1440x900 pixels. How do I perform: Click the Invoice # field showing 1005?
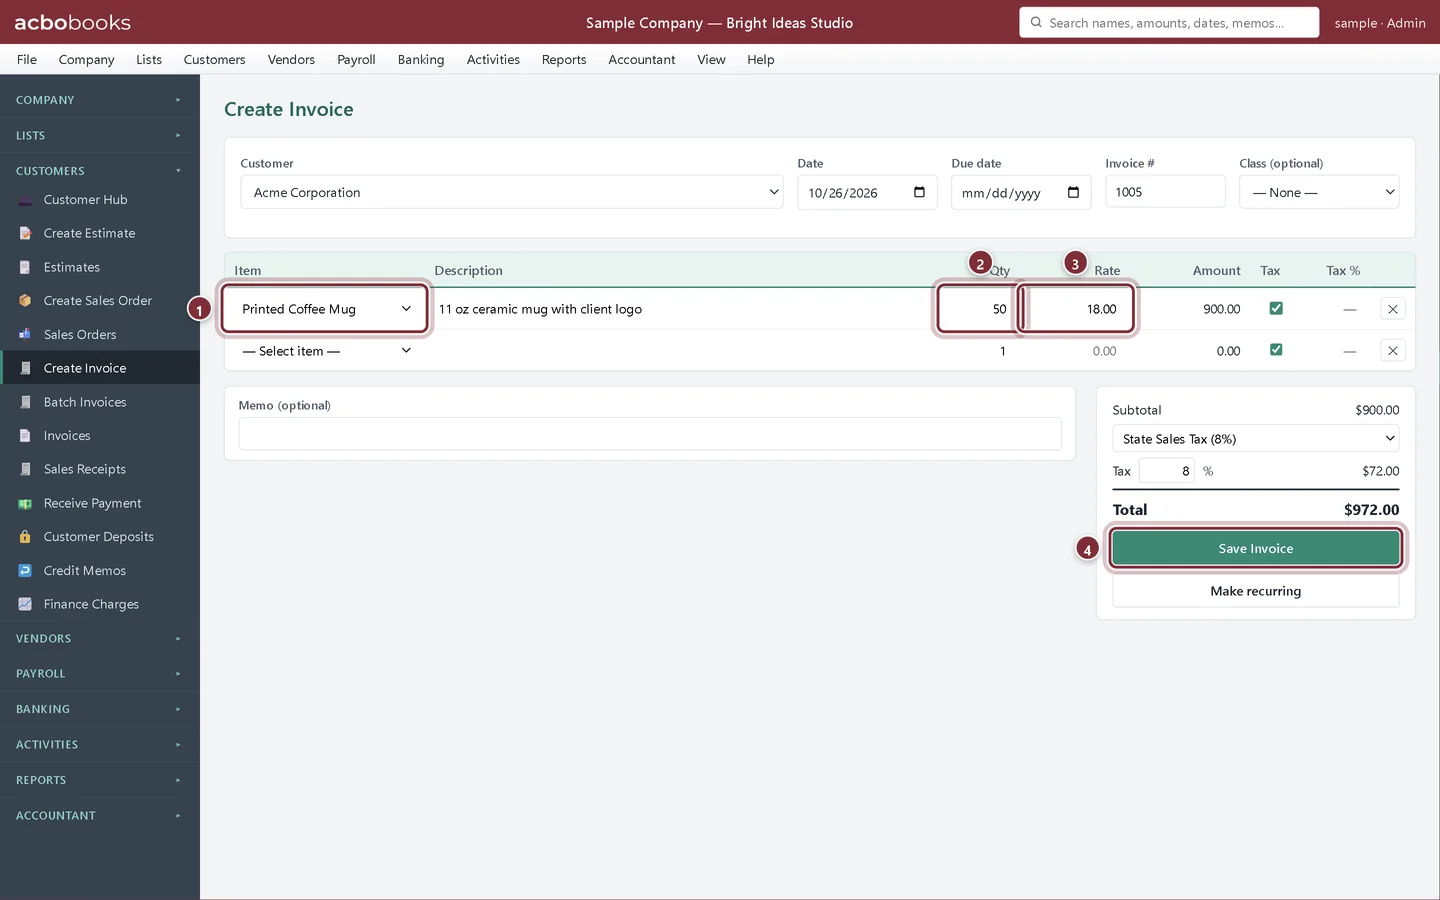pos(1165,192)
